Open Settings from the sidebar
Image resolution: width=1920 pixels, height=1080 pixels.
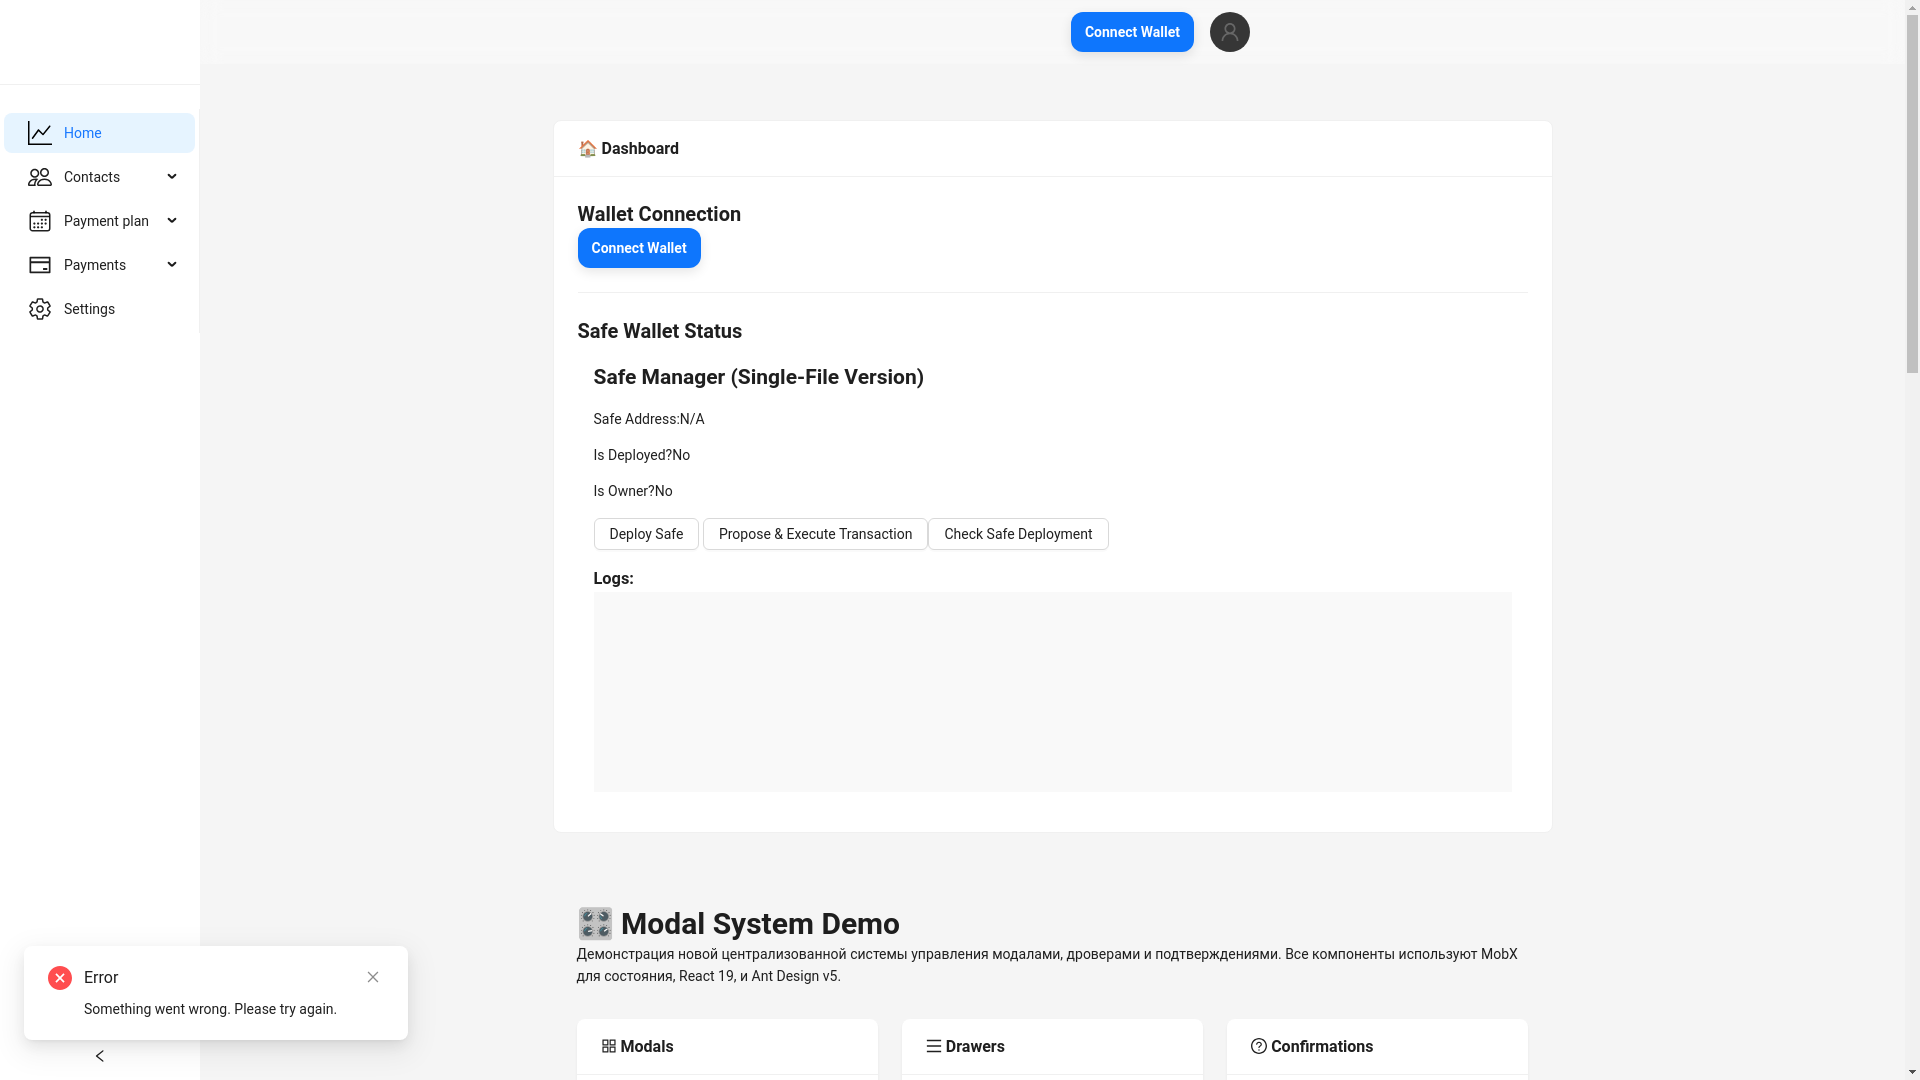point(99,309)
